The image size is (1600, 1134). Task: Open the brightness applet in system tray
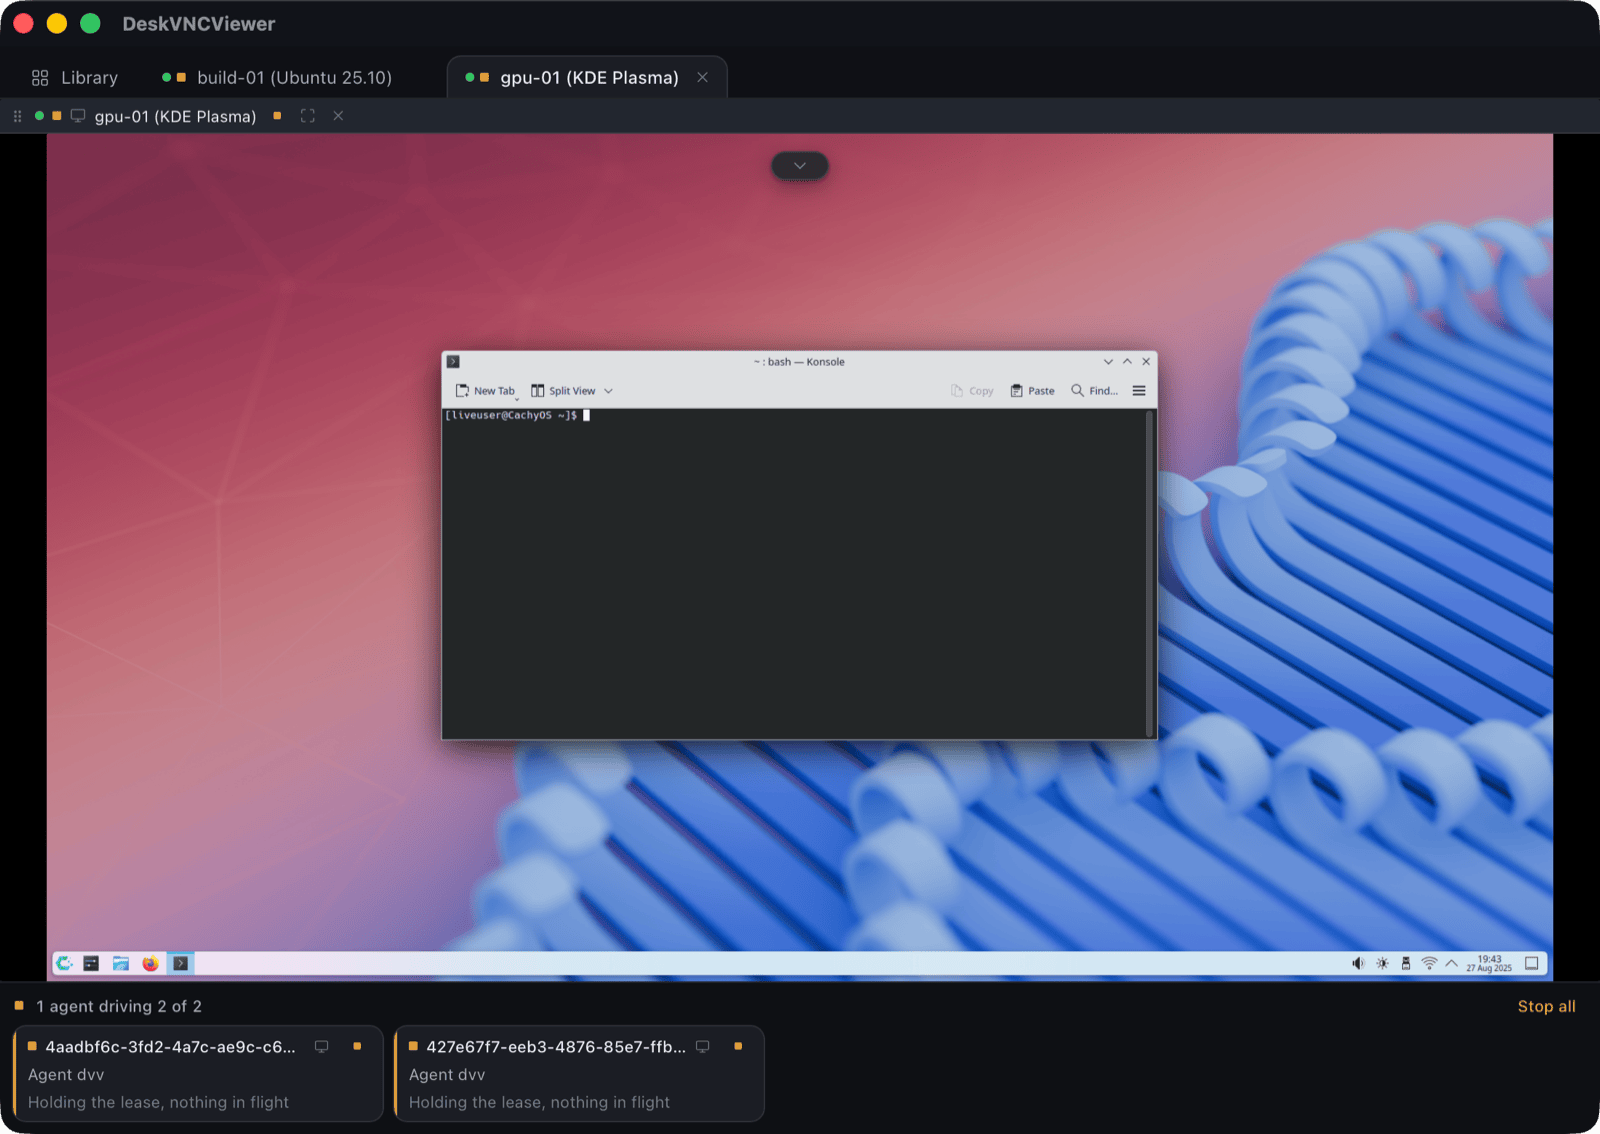(1382, 963)
